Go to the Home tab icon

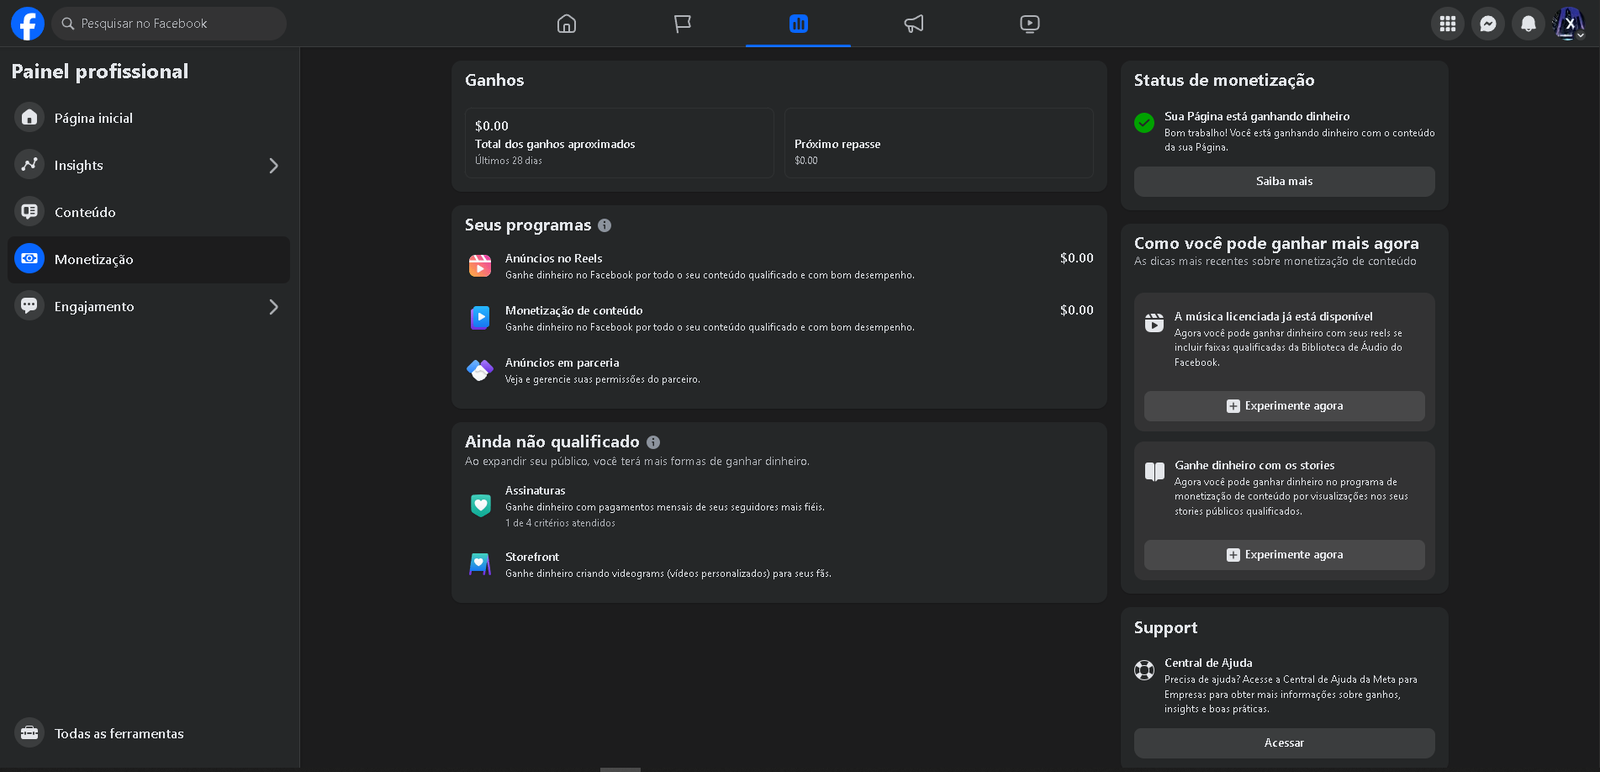567,23
